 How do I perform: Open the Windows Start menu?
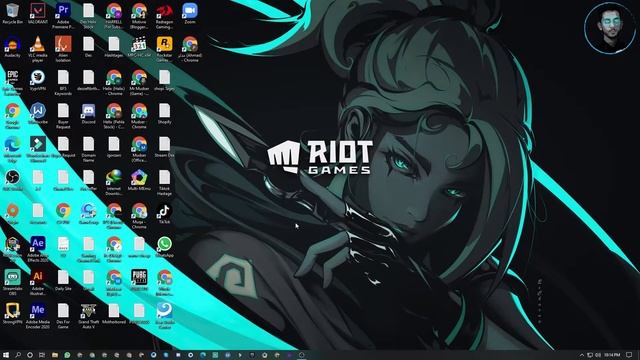point(6,355)
